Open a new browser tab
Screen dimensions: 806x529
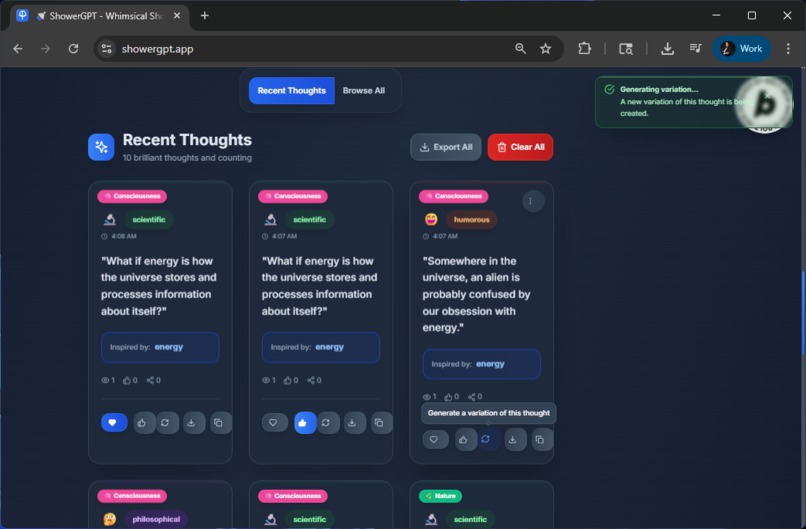click(x=205, y=16)
